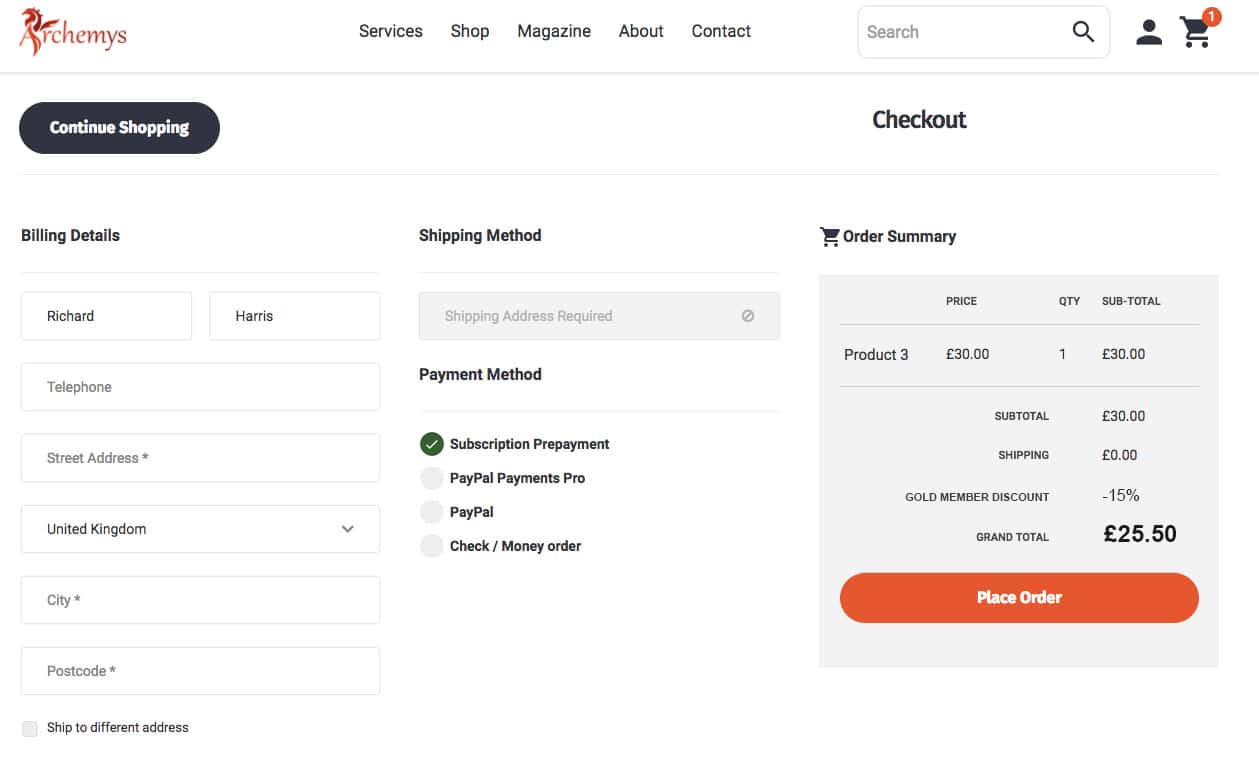Open the Shipping Address Required selector
Screen dimensions: 1259x776
click(598, 316)
